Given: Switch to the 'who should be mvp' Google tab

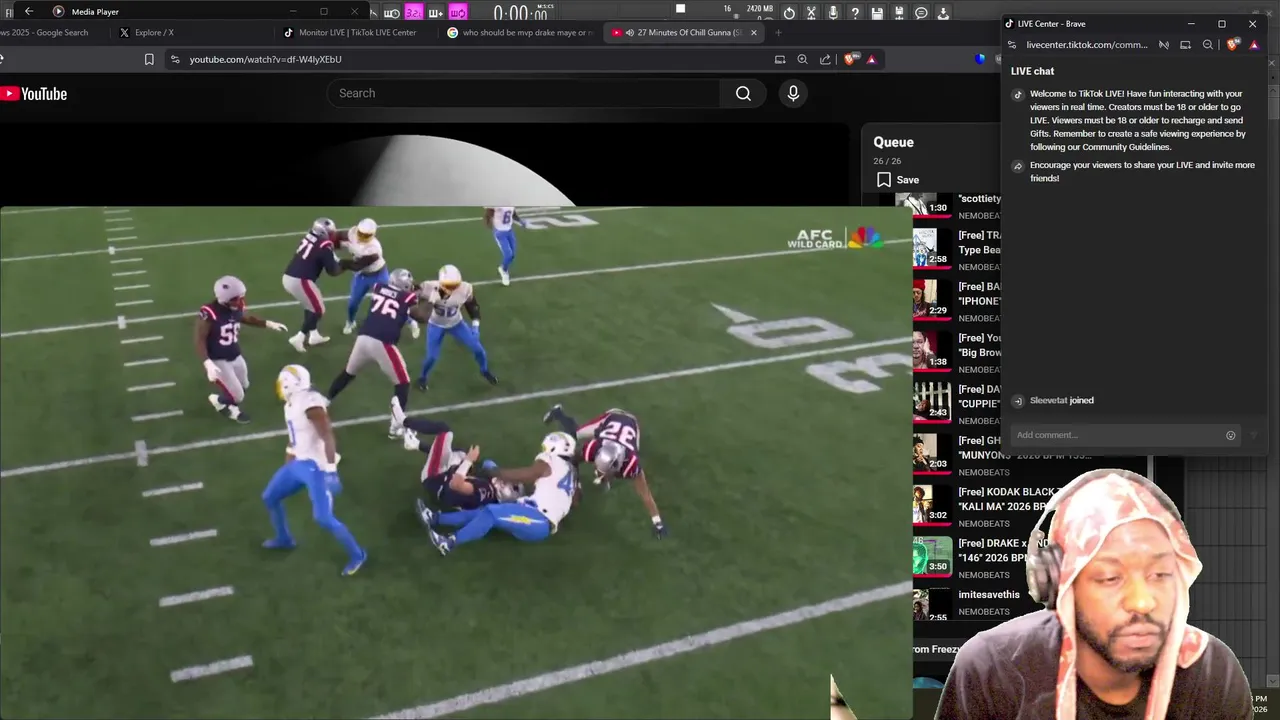Looking at the screenshot, I should click(x=520, y=32).
